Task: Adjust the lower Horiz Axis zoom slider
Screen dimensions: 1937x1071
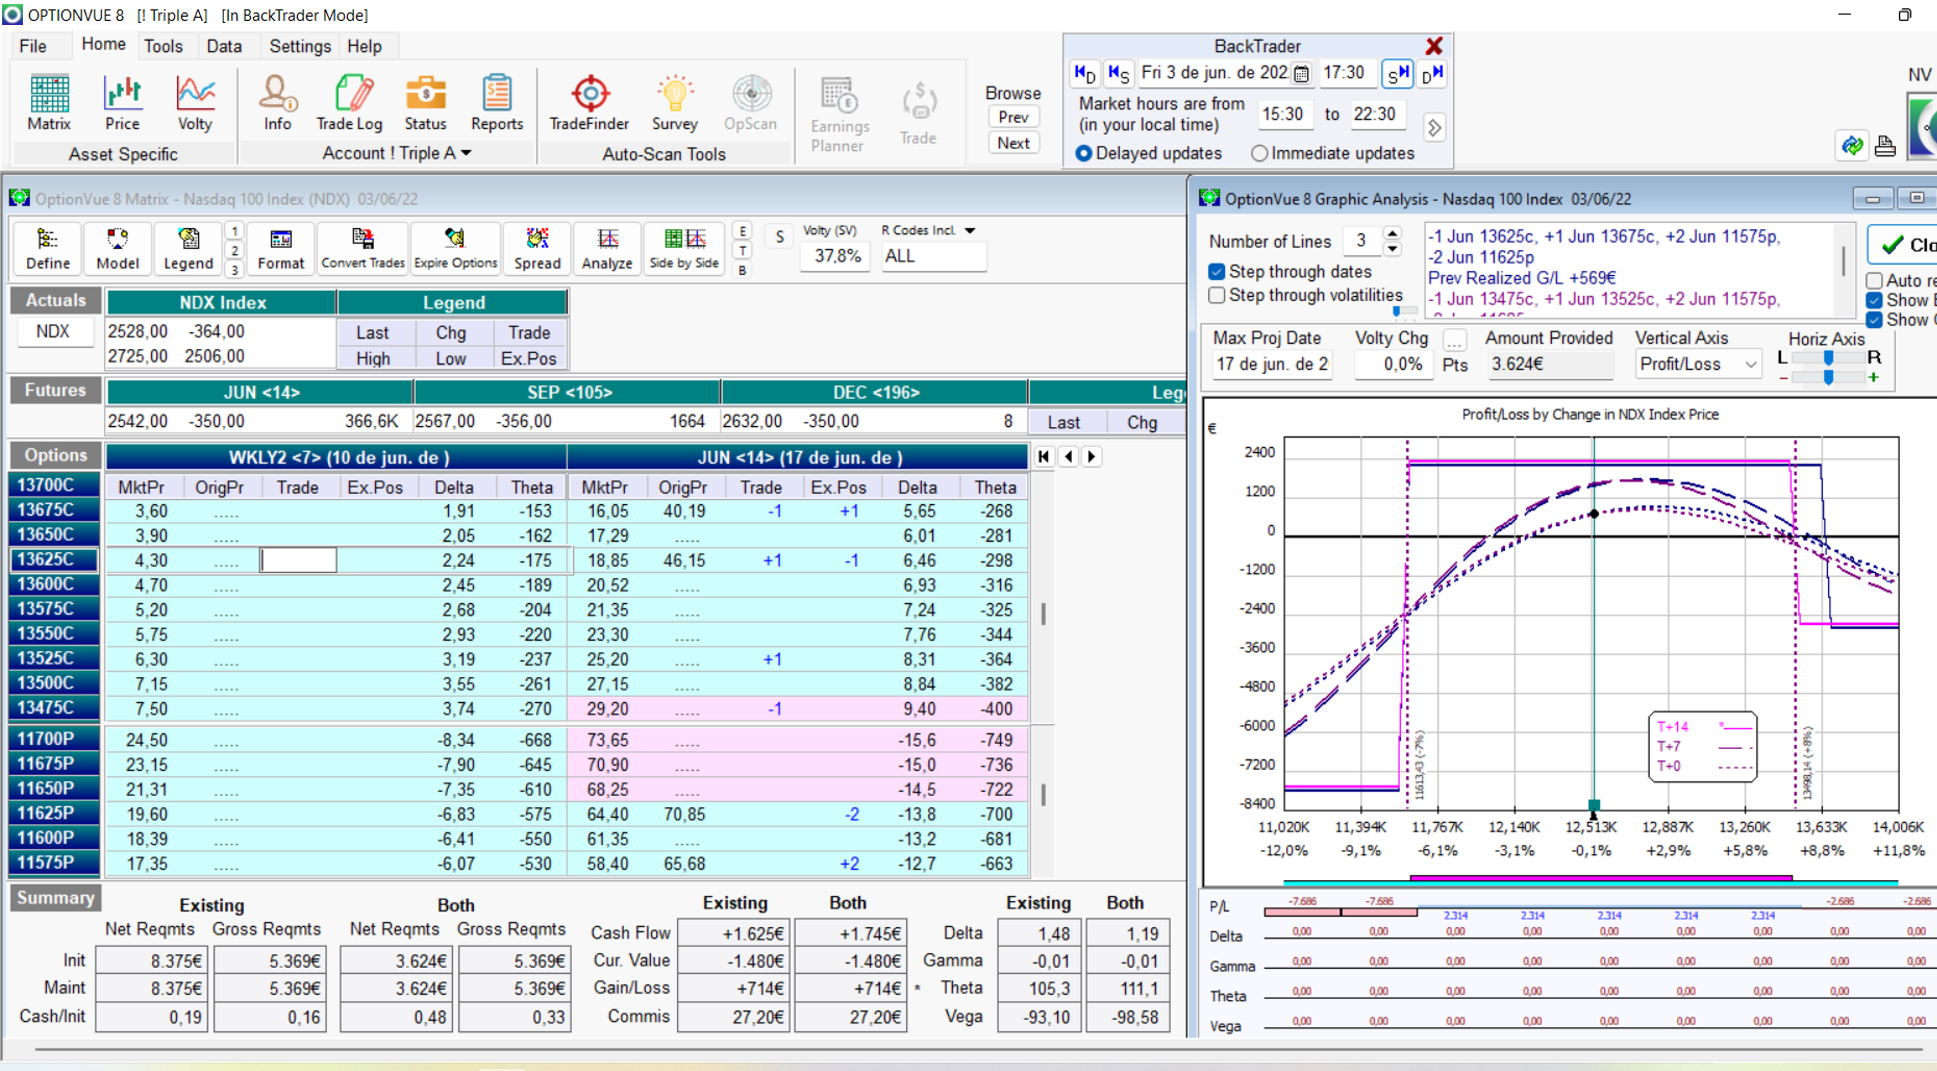Action: 1828,377
